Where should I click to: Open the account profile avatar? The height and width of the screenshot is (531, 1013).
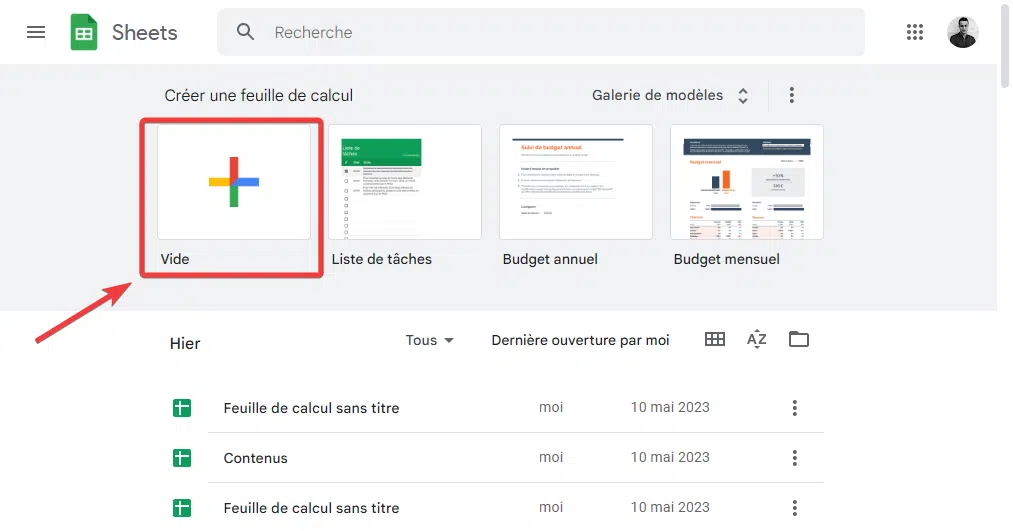pyautogui.click(x=963, y=32)
